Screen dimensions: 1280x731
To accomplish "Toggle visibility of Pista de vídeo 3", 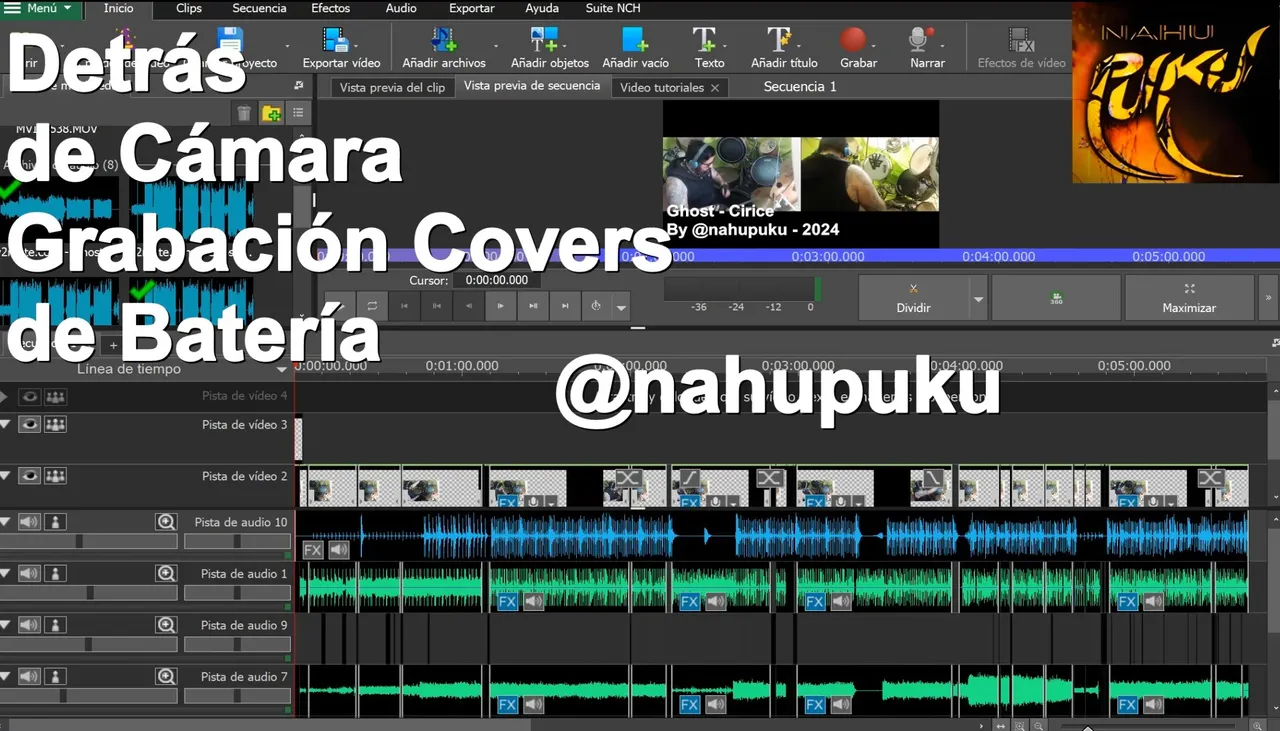I will [x=30, y=424].
